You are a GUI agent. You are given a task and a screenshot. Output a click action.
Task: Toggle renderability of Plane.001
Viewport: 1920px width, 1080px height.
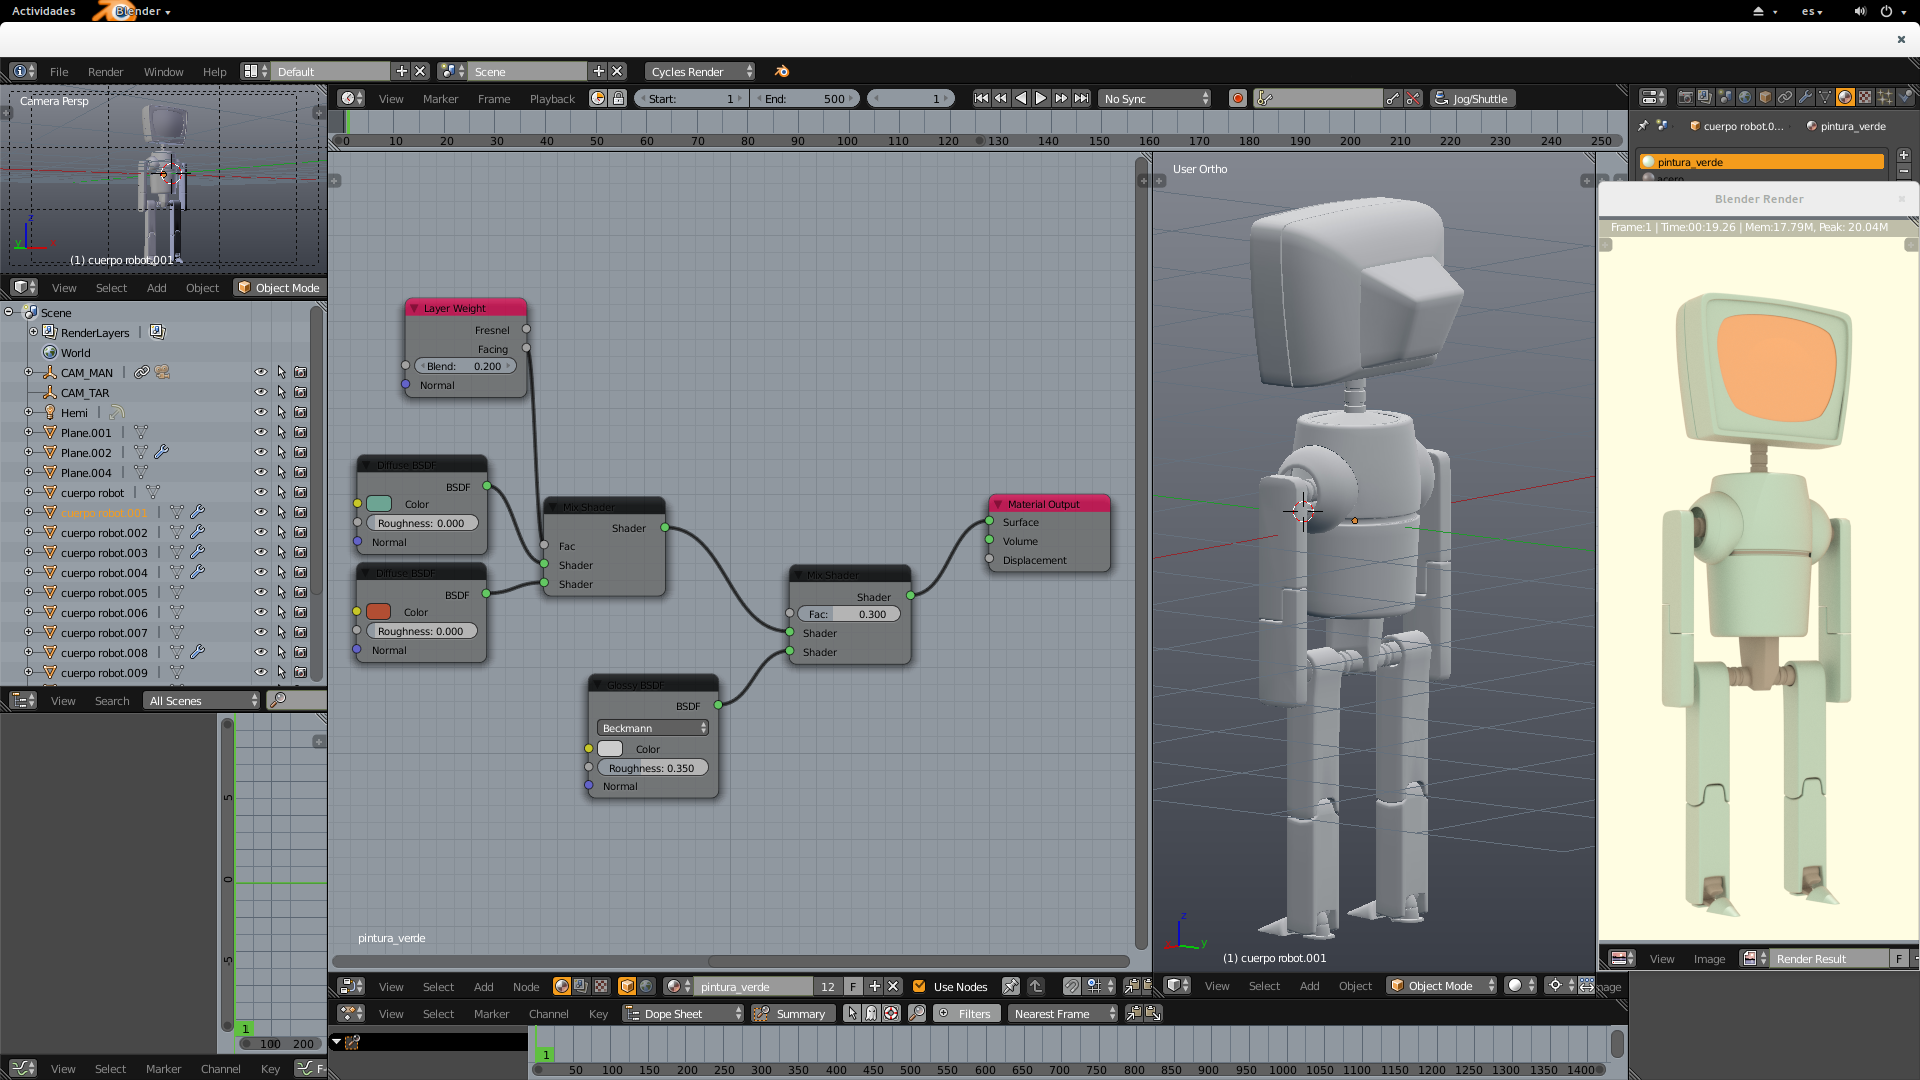click(300, 433)
